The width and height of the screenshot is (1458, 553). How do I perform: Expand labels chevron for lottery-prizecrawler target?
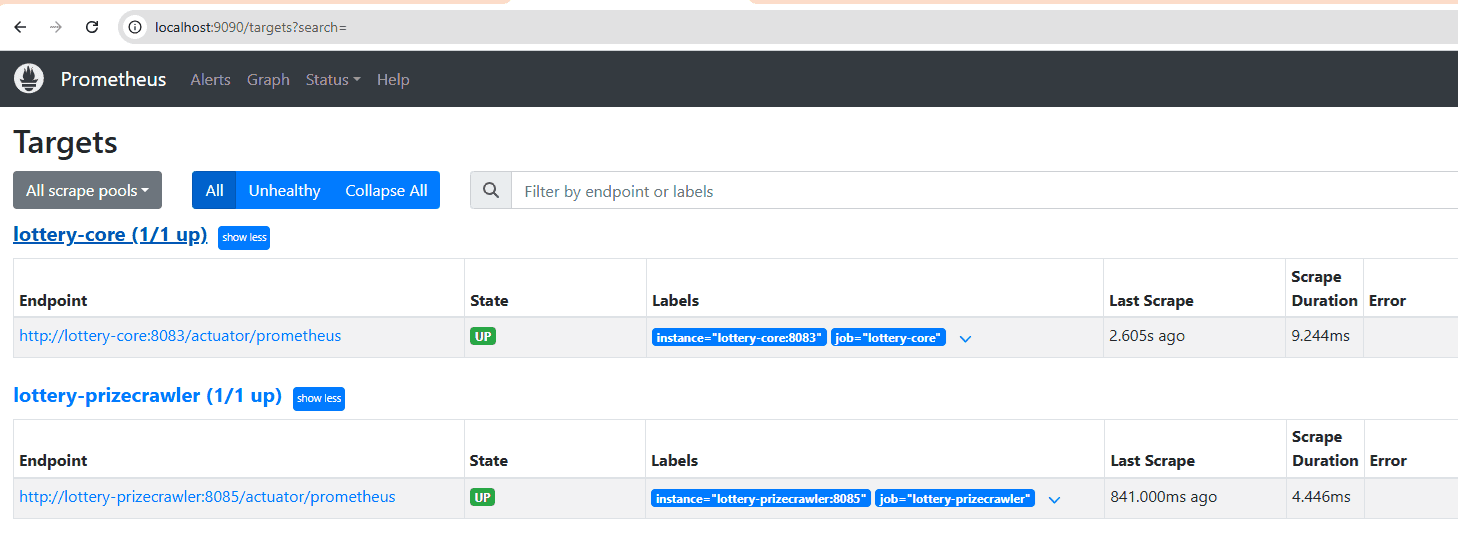[1054, 499]
